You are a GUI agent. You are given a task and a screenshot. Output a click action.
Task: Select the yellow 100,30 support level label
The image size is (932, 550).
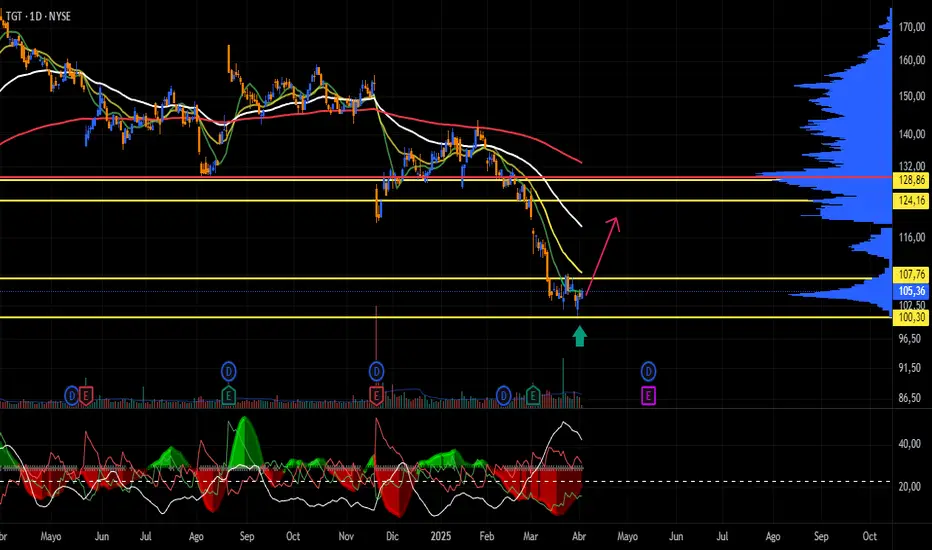click(x=909, y=317)
